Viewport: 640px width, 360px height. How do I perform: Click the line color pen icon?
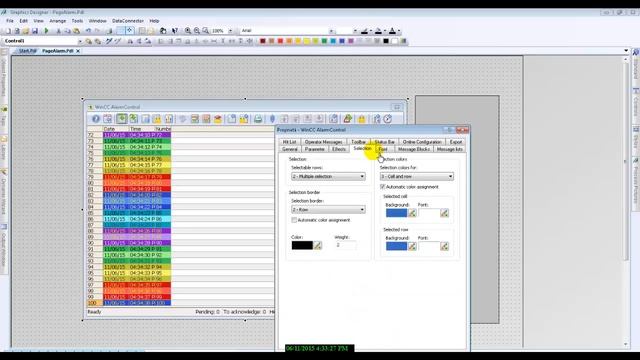click(x=364, y=31)
